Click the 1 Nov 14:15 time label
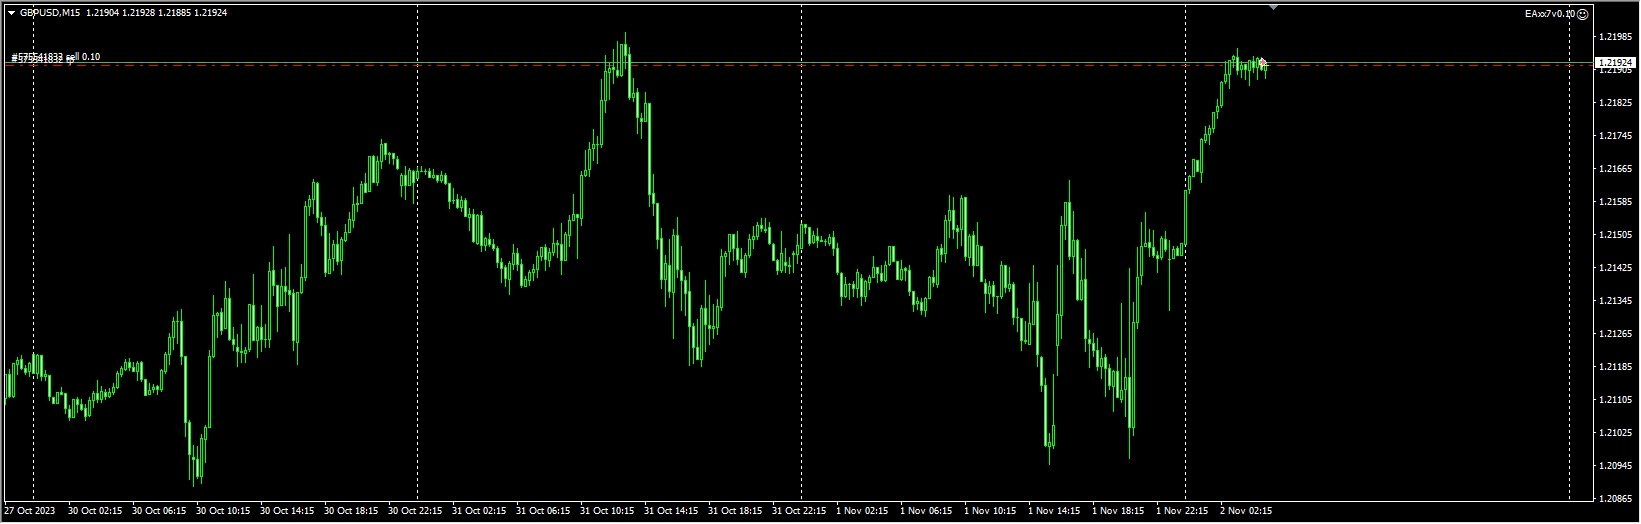 1054,511
